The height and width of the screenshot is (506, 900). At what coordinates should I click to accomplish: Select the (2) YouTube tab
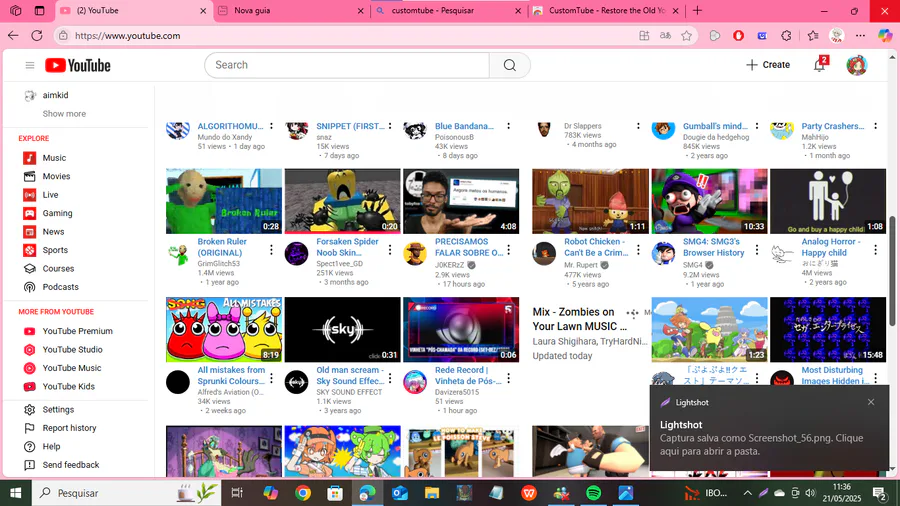(x=133, y=10)
